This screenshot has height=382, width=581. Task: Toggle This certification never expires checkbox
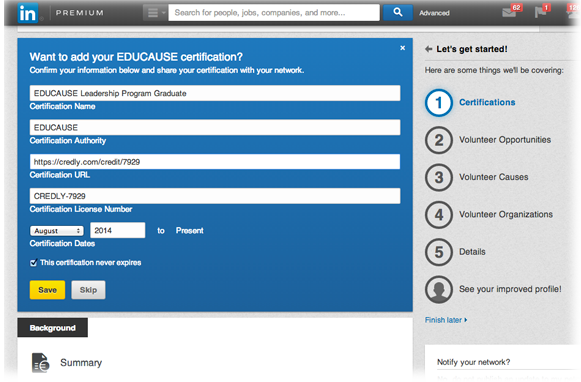pyautogui.click(x=34, y=263)
